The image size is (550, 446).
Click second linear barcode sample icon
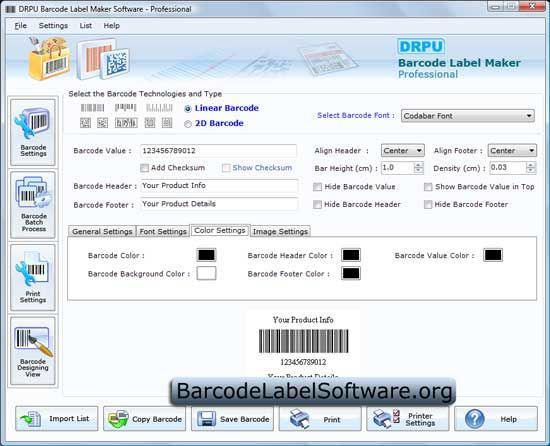pos(126,108)
